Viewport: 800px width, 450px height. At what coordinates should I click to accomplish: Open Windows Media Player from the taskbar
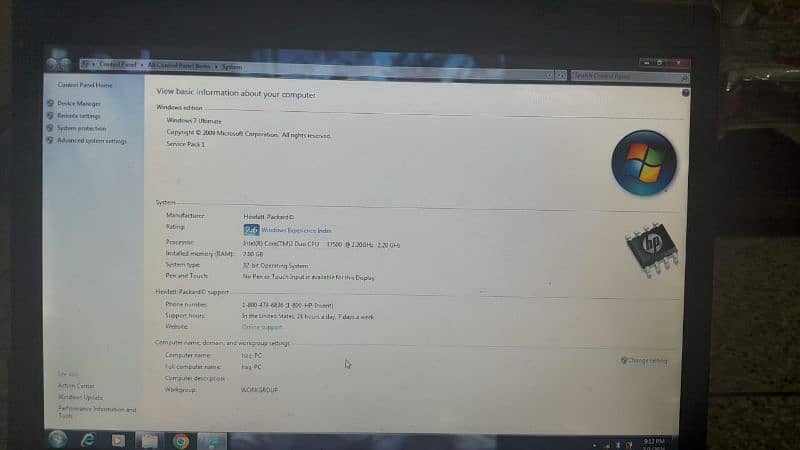click(117, 439)
